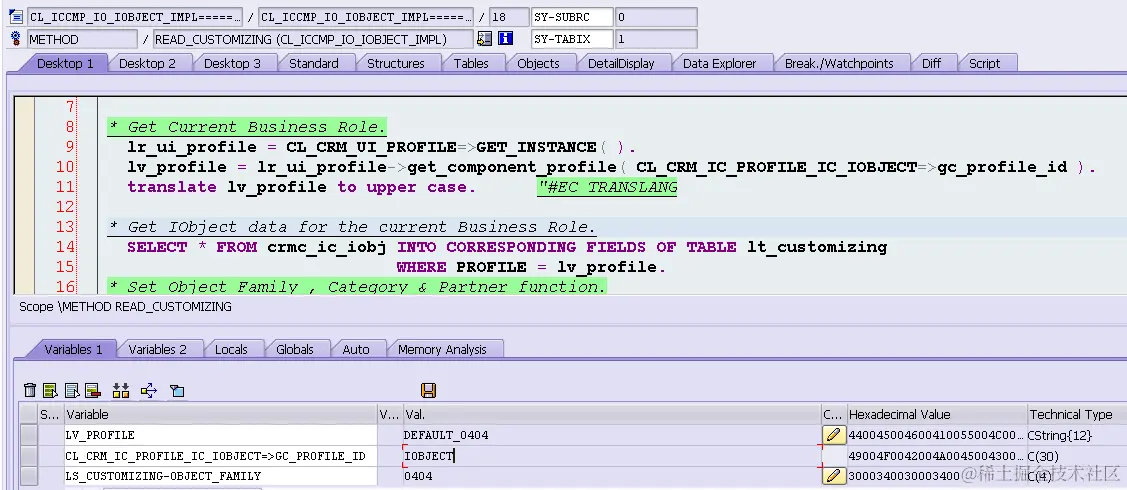
Task: Click the 0404 value cell
Action: point(612,476)
